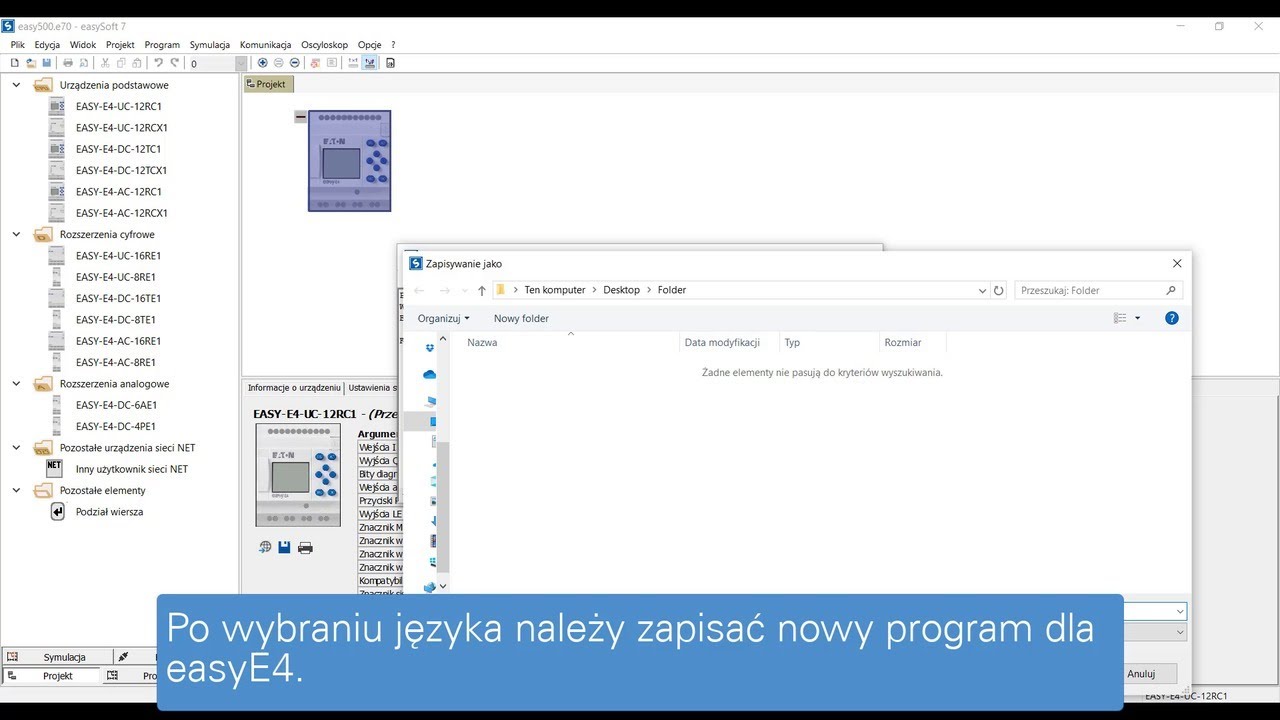Click the zoom fit toolbar icon
1280x720 pixels.
click(x=279, y=63)
